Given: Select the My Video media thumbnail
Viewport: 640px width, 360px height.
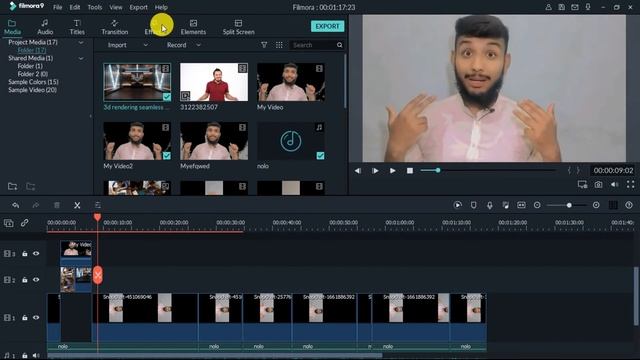Looking at the screenshot, I should click(x=291, y=82).
